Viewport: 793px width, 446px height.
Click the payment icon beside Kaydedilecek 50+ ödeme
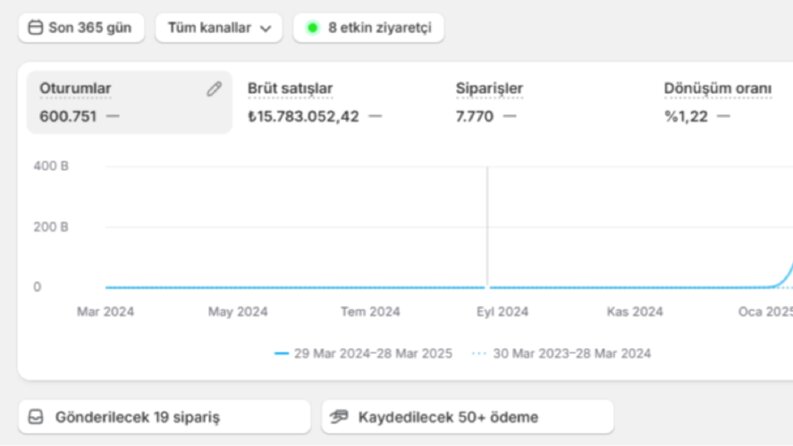pos(339,417)
